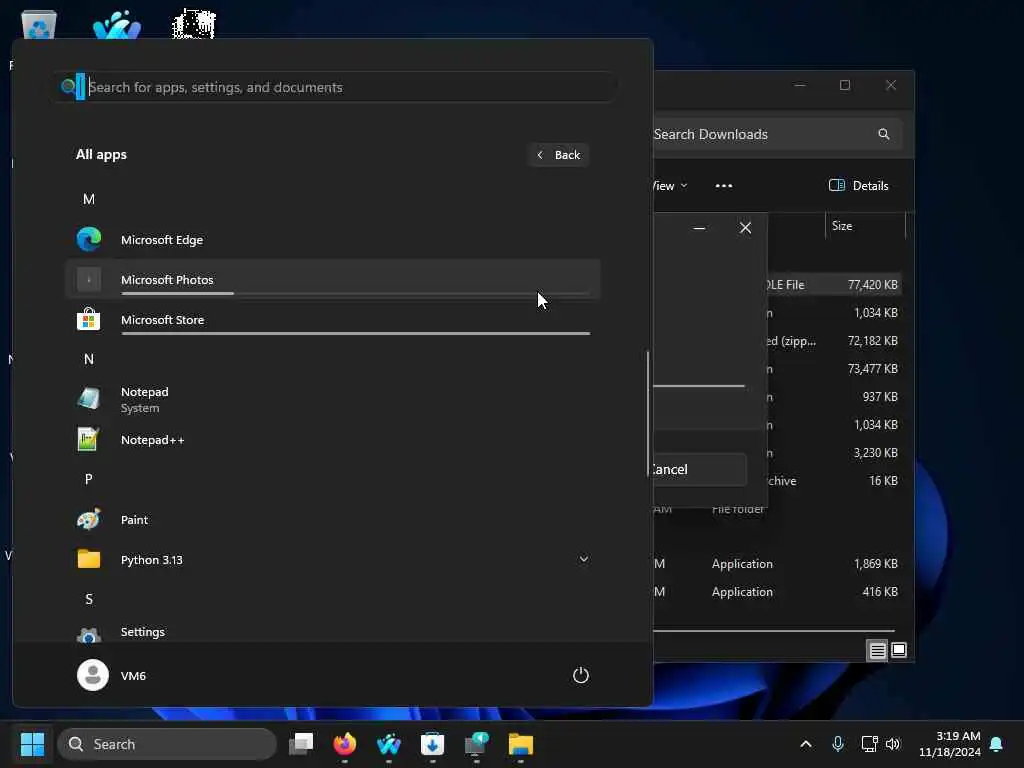
Task: Open File Explorer from taskbar
Action: 520,744
